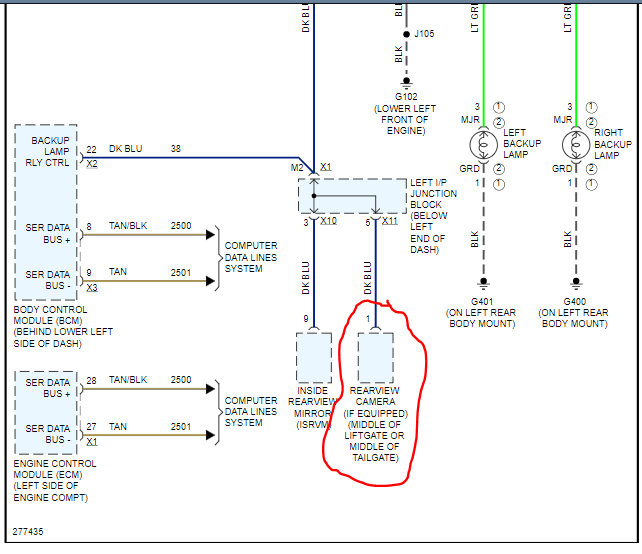Click the "LEFT BACKUP LAMP" label
Viewport: 642px width, 554px height.
pyautogui.click(x=522, y=144)
